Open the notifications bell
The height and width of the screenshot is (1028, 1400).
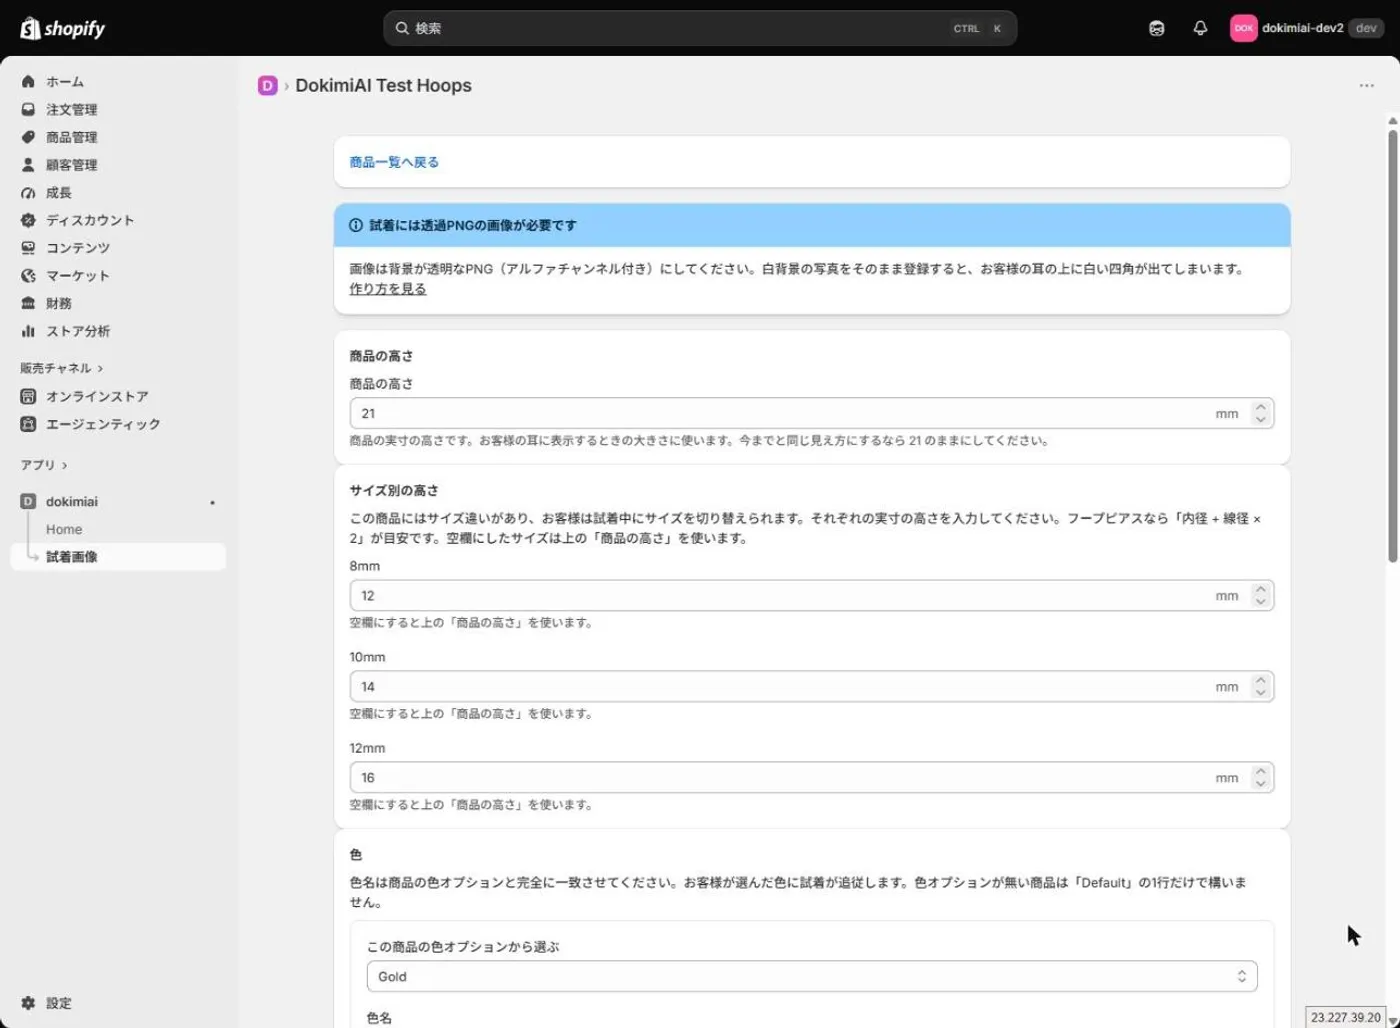(x=1200, y=28)
